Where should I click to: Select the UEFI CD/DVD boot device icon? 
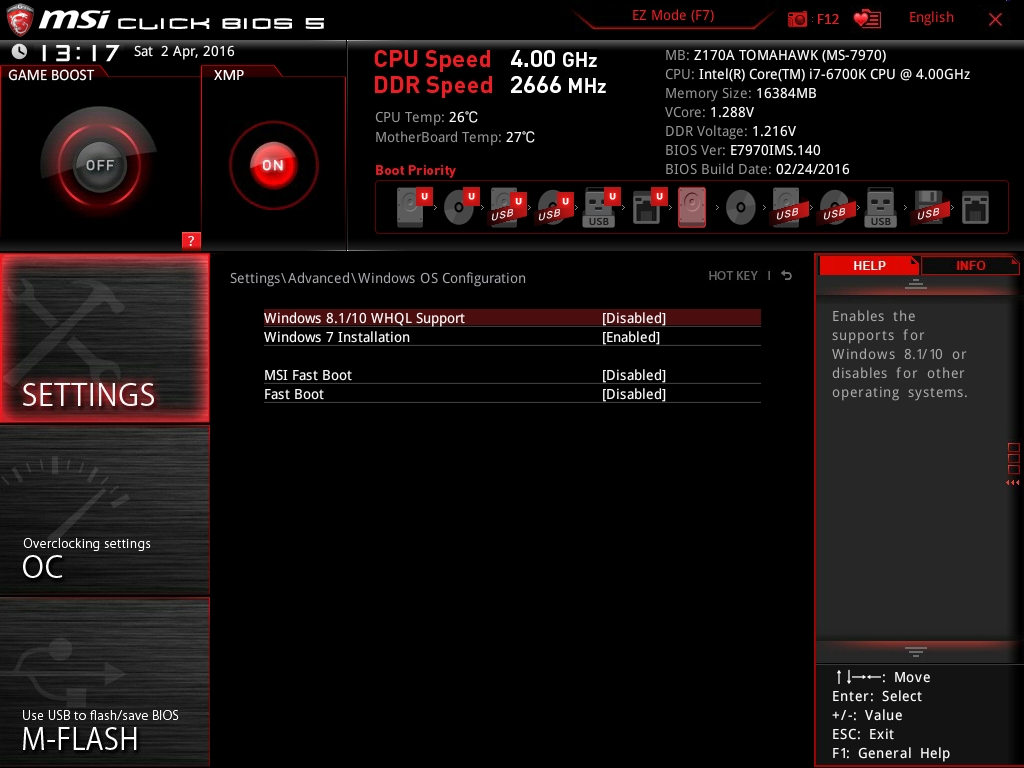[x=461, y=207]
